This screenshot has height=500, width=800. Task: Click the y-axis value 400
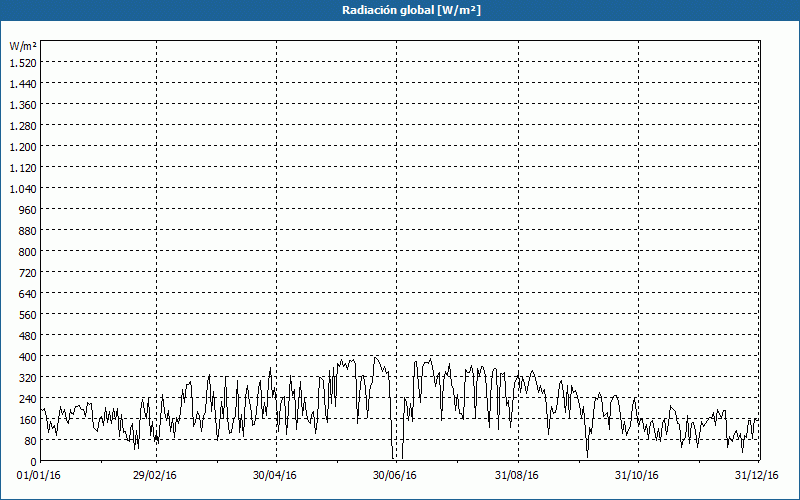coord(28,357)
